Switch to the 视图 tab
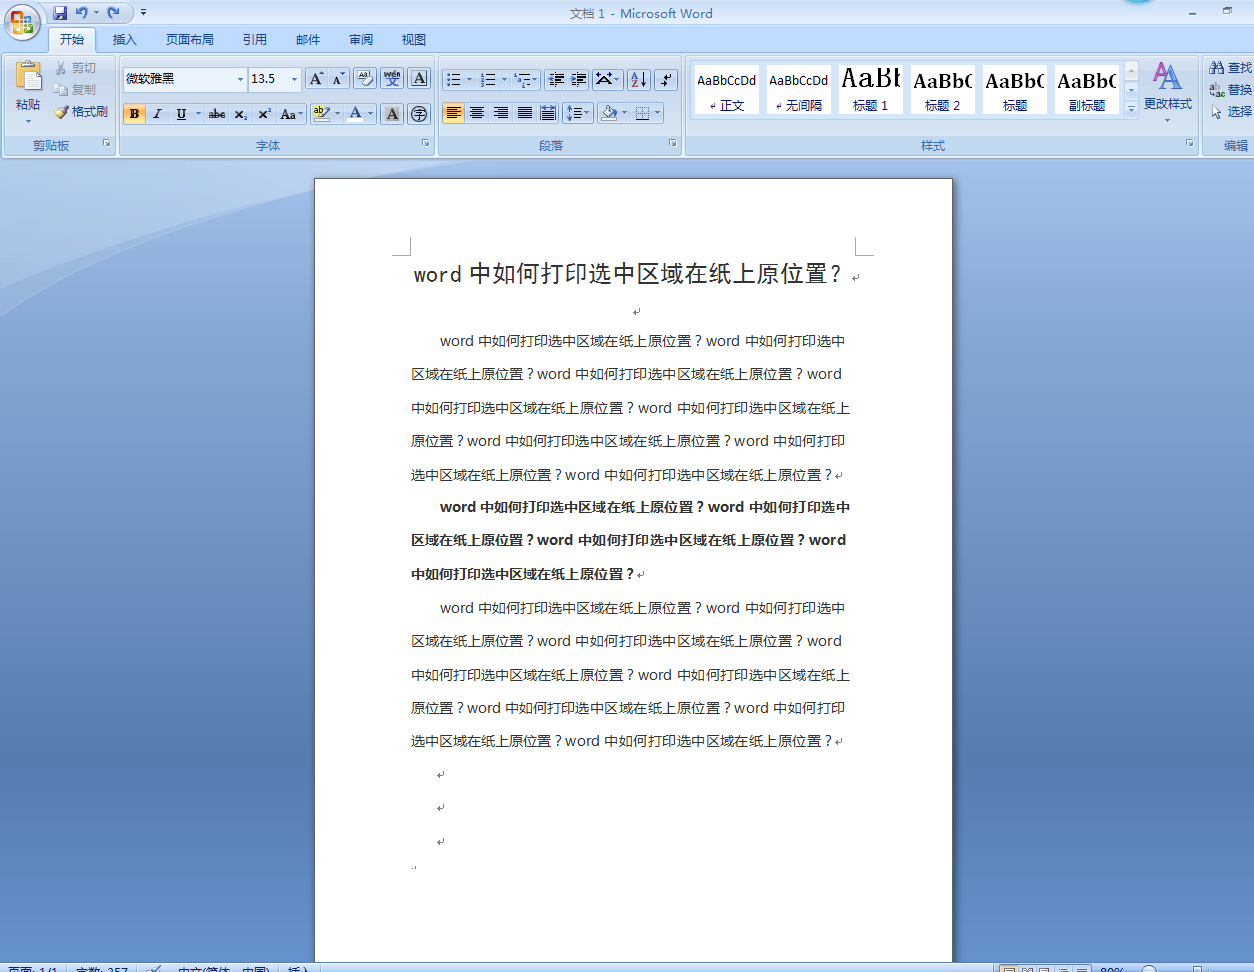The width and height of the screenshot is (1254, 972). [414, 40]
